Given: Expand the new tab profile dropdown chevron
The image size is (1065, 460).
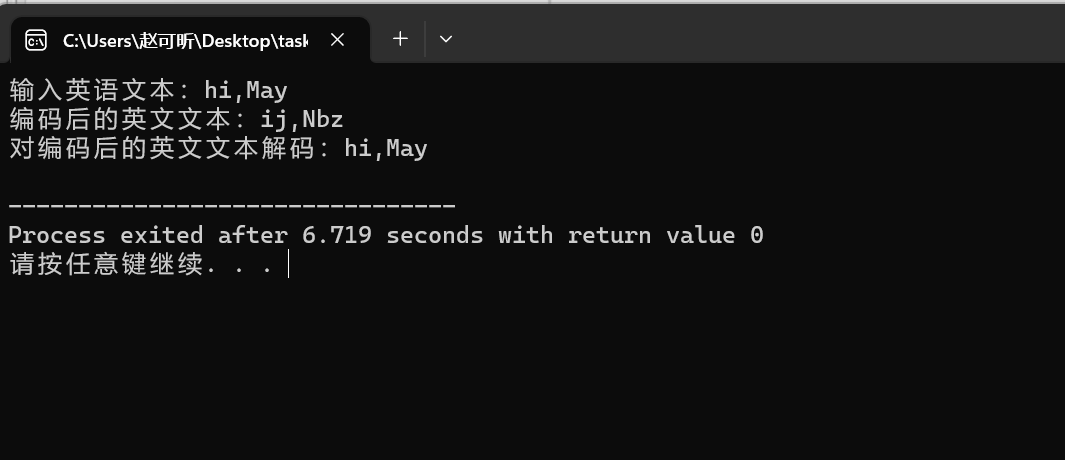Looking at the screenshot, I should (x=446, y=39).
